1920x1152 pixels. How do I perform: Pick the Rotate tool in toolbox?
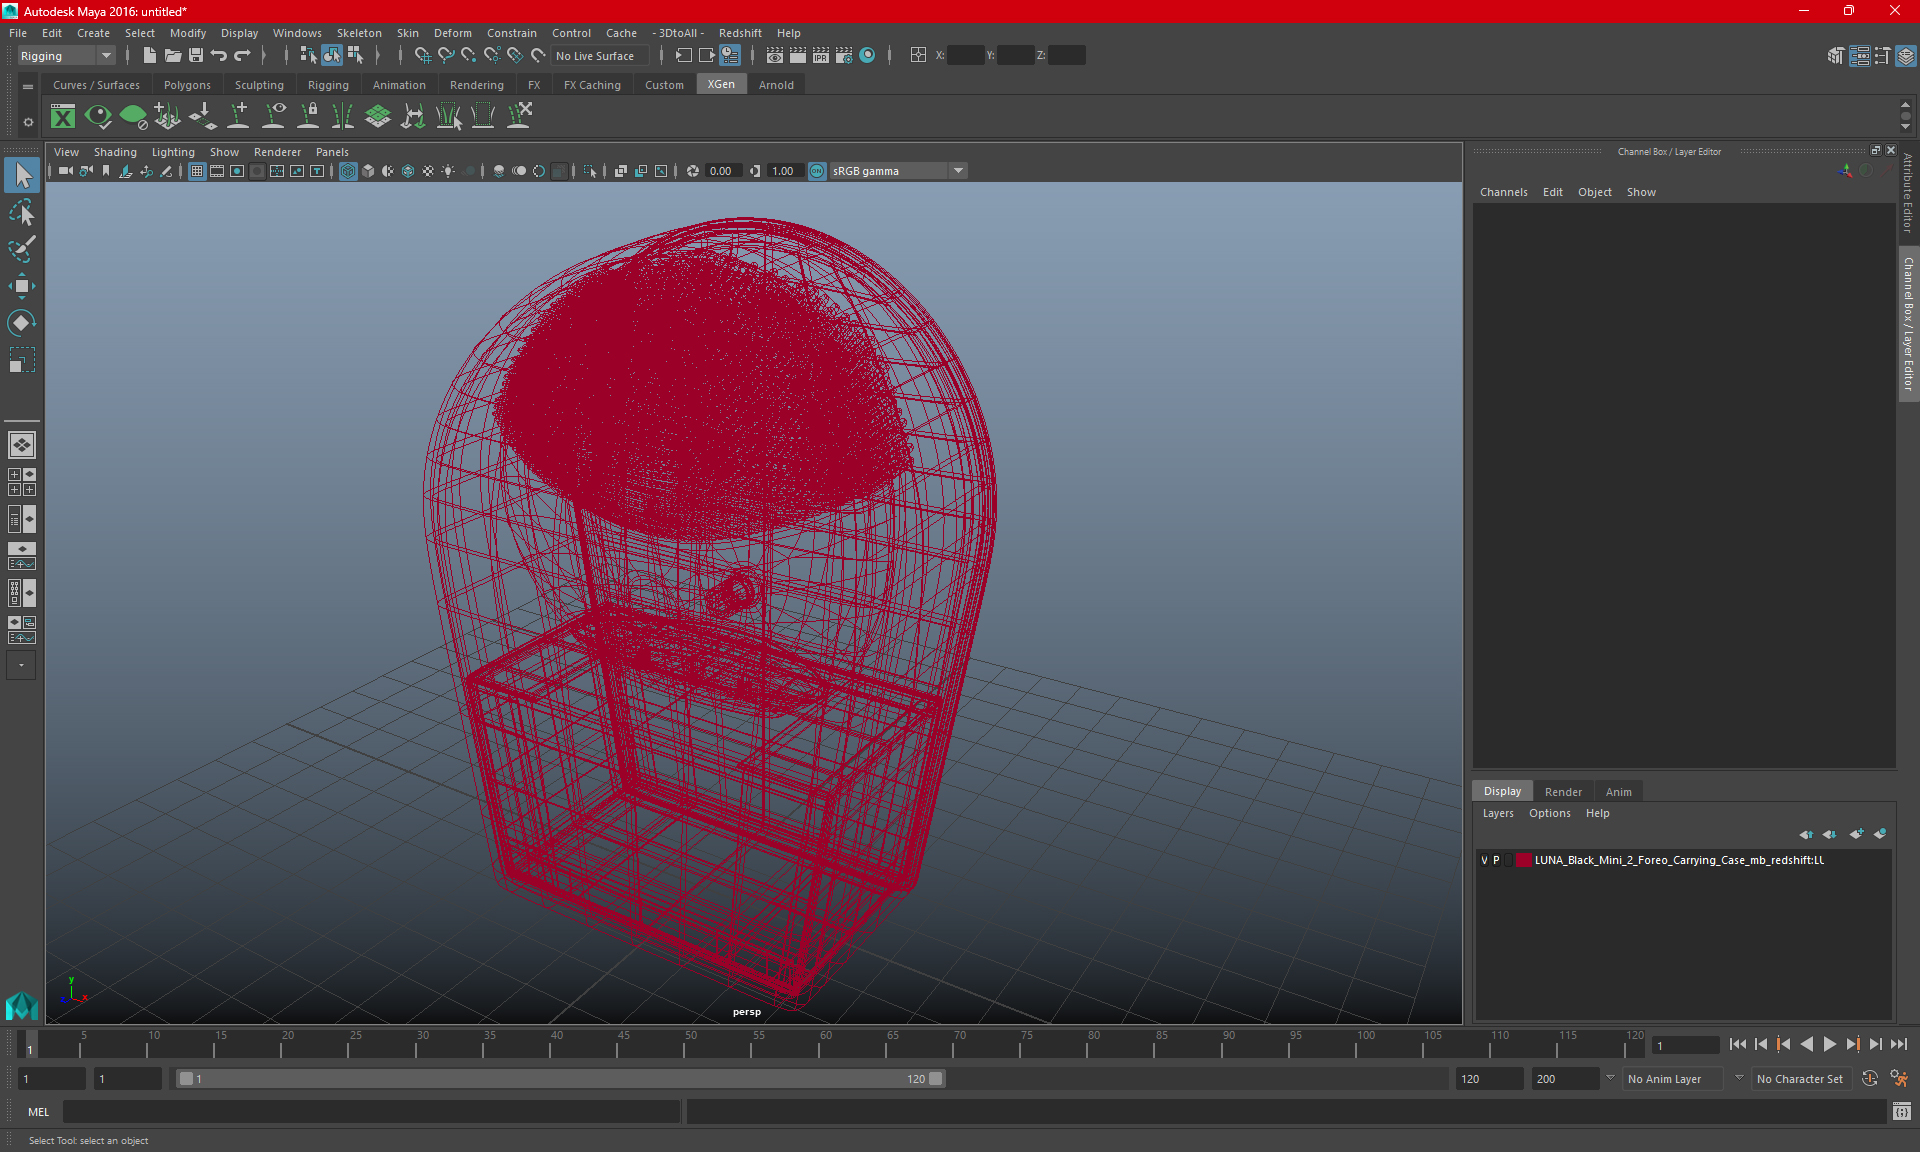pyautogui.click(x=21, y=322)
